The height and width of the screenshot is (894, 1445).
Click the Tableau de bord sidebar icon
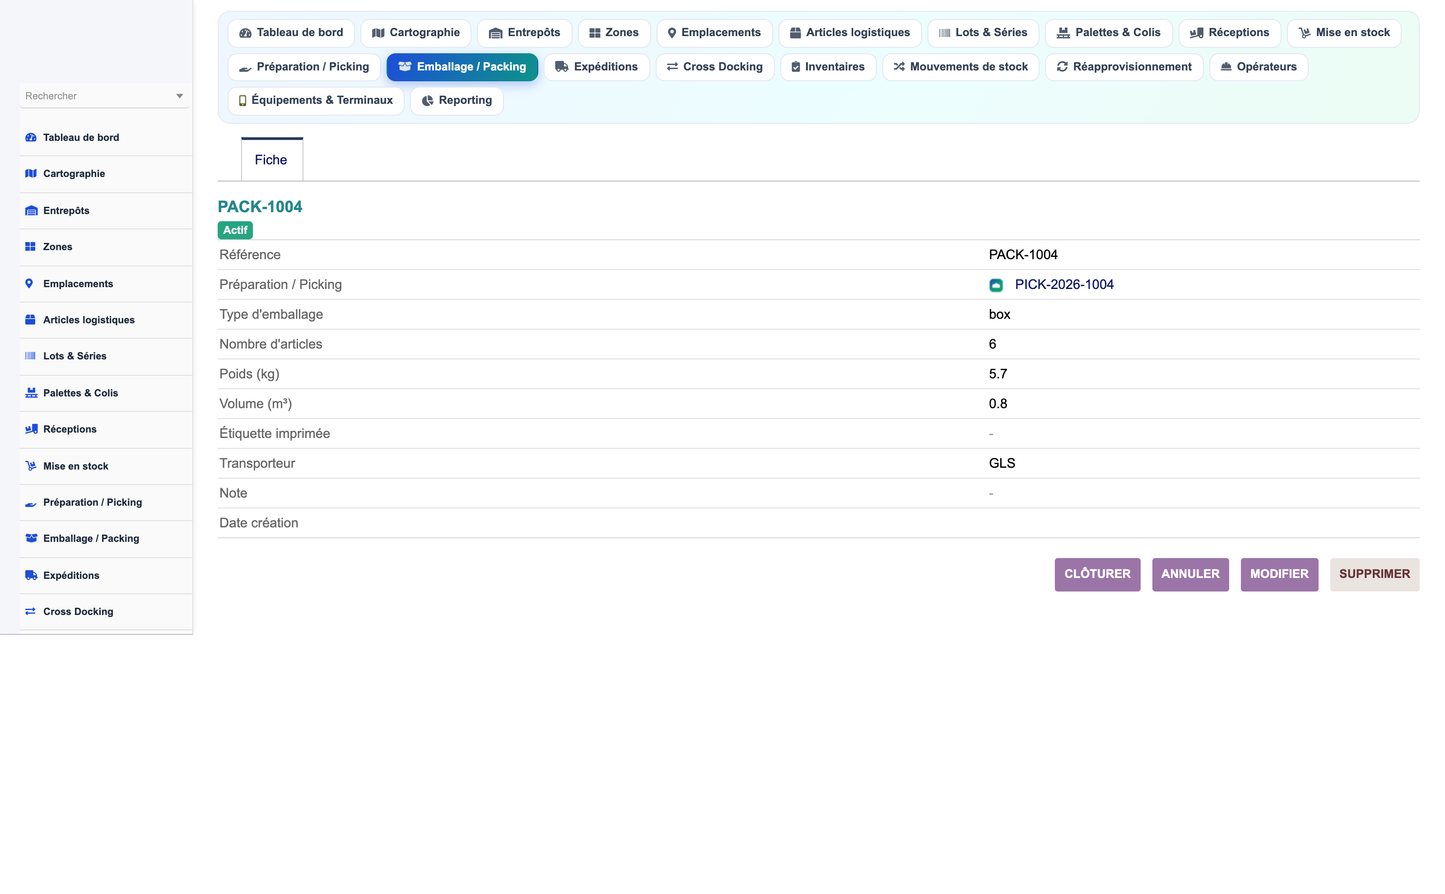(x=31, y=138)
